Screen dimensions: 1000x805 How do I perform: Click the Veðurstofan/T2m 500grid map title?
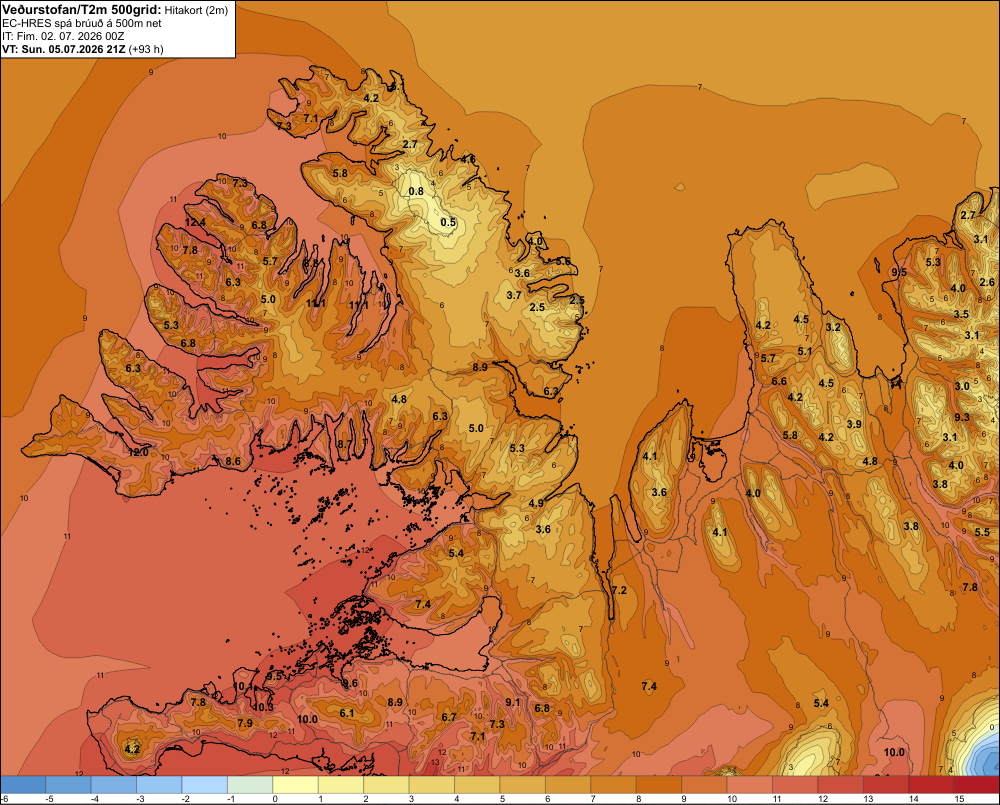point(82,9)
